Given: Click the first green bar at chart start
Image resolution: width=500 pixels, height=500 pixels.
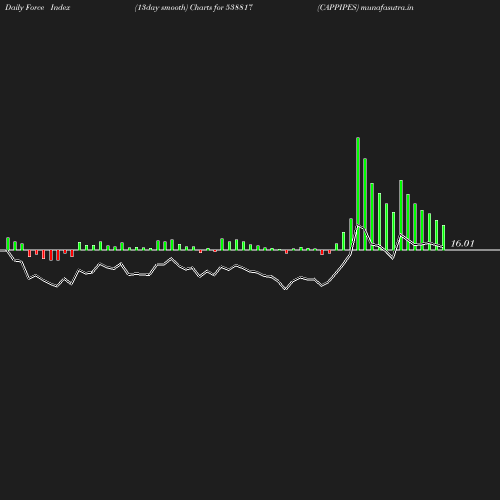Looking at the screenshot, I should 8,244.
